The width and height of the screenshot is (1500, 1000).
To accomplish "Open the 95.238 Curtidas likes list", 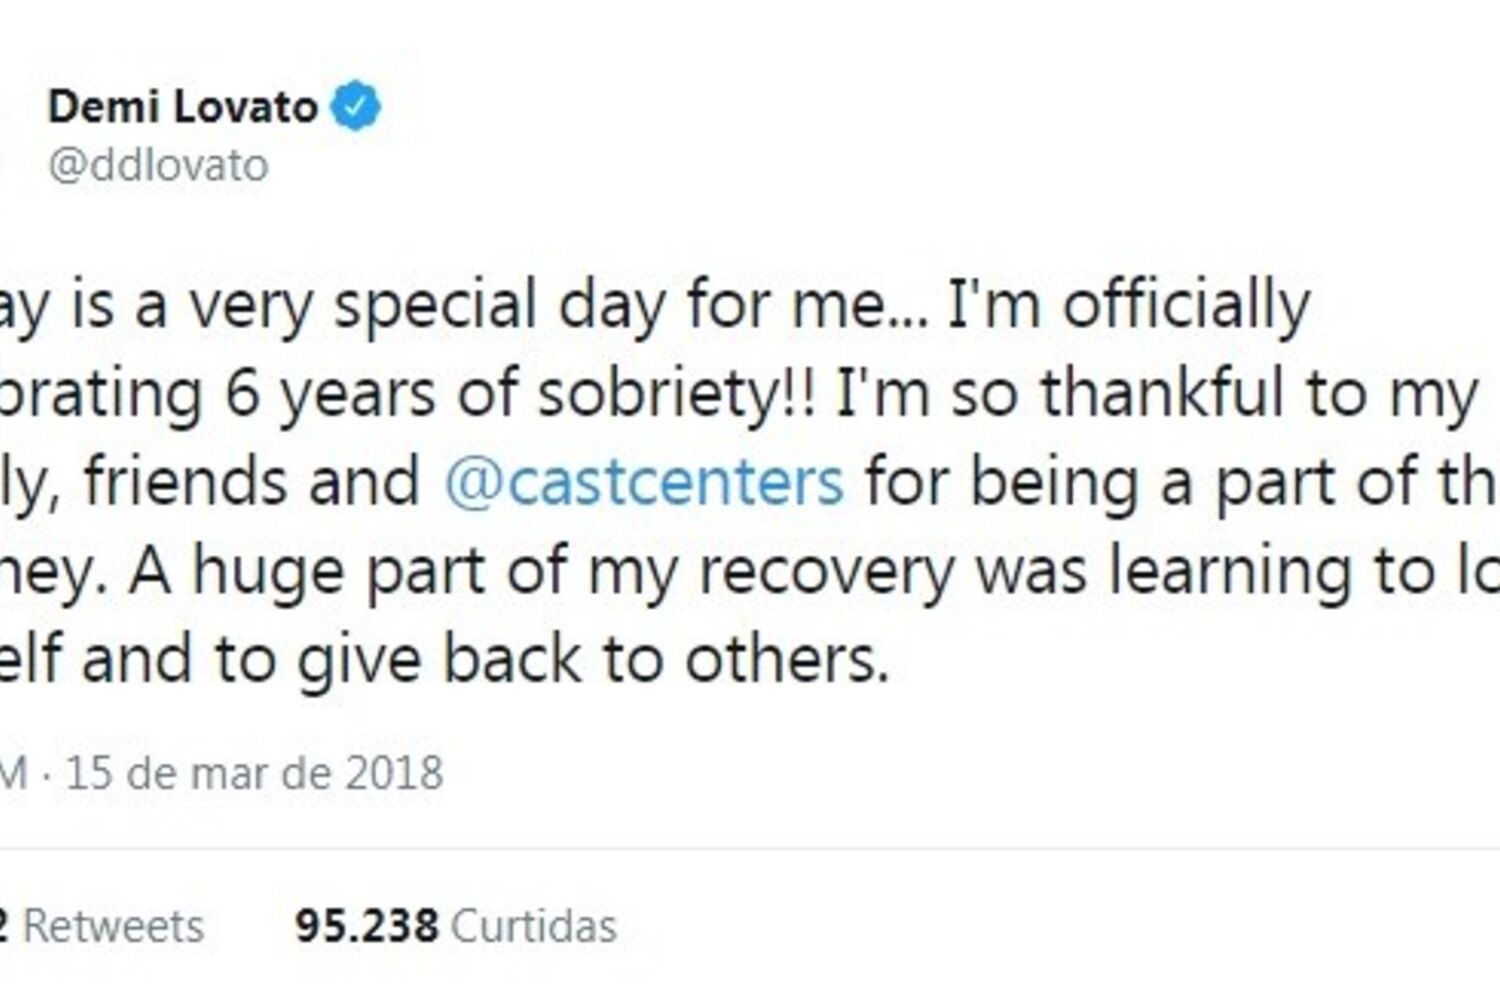I will (x=455, y=926).
